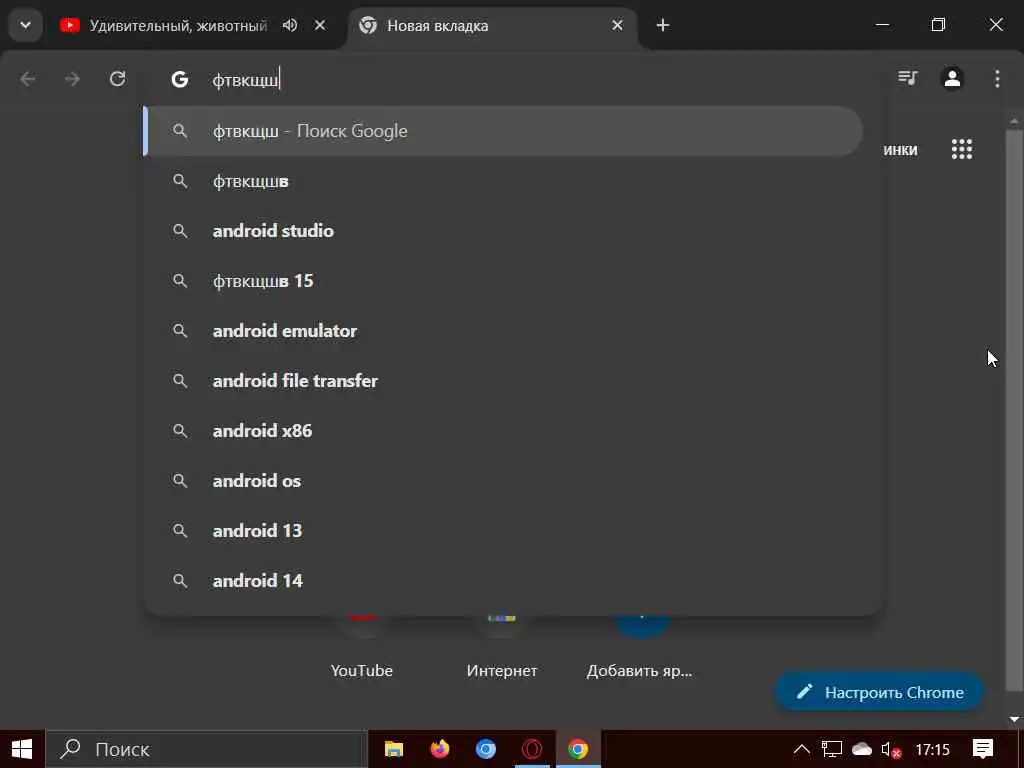Image resolution: width=1024 pixels, height=768 pixels.
Task: Open the tab search dropdown arrow
Action: click(25, 25)
